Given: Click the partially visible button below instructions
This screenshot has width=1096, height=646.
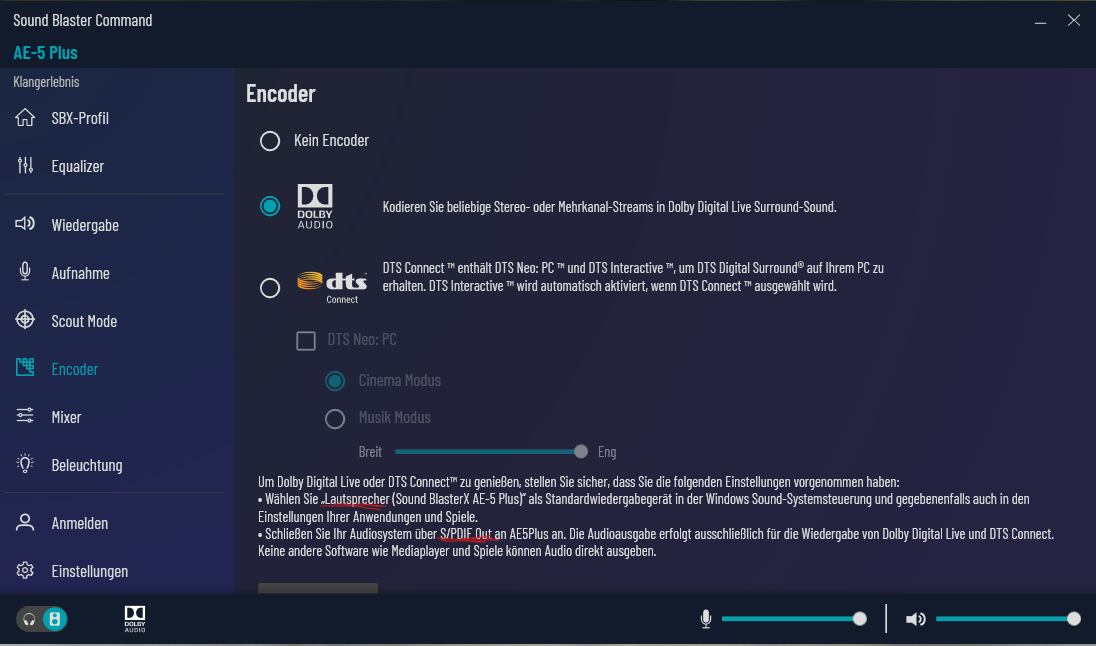Looking at the screenshot, I should (x=318, y=588).
